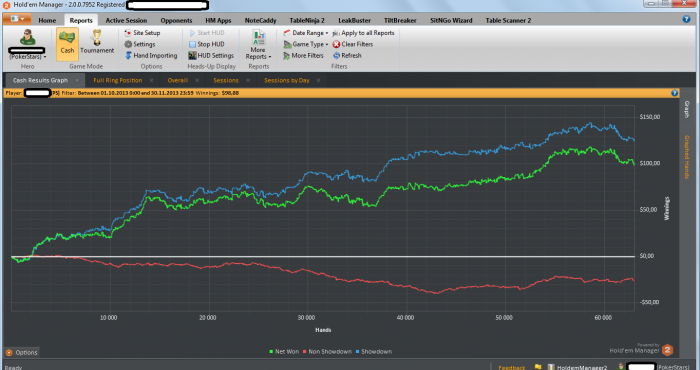Viewport: 700px width, 370px height.
Task: Close the Overall report tab
Action: tap(197, 80)
